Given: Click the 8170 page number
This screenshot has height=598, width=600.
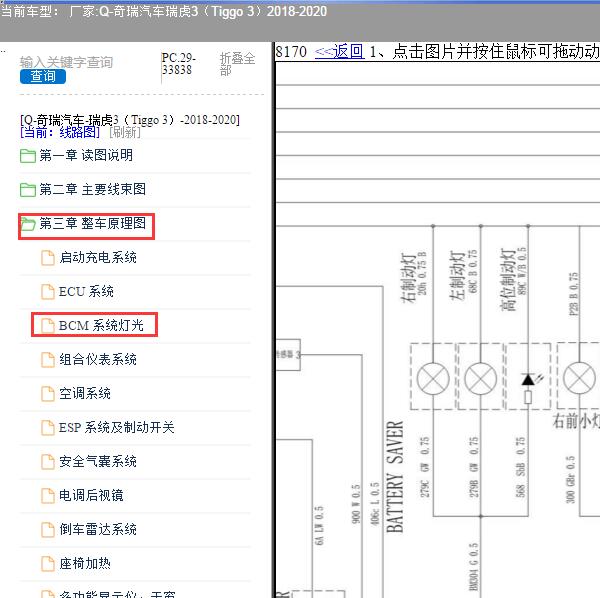Looking at the screenshot, I should [291, 52].
